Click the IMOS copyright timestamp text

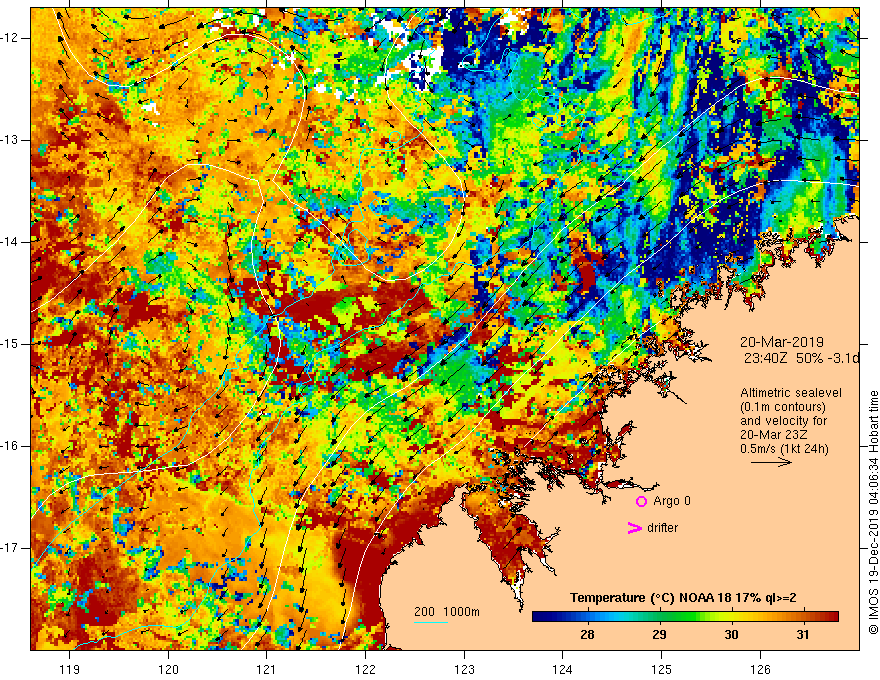point(873,512)
